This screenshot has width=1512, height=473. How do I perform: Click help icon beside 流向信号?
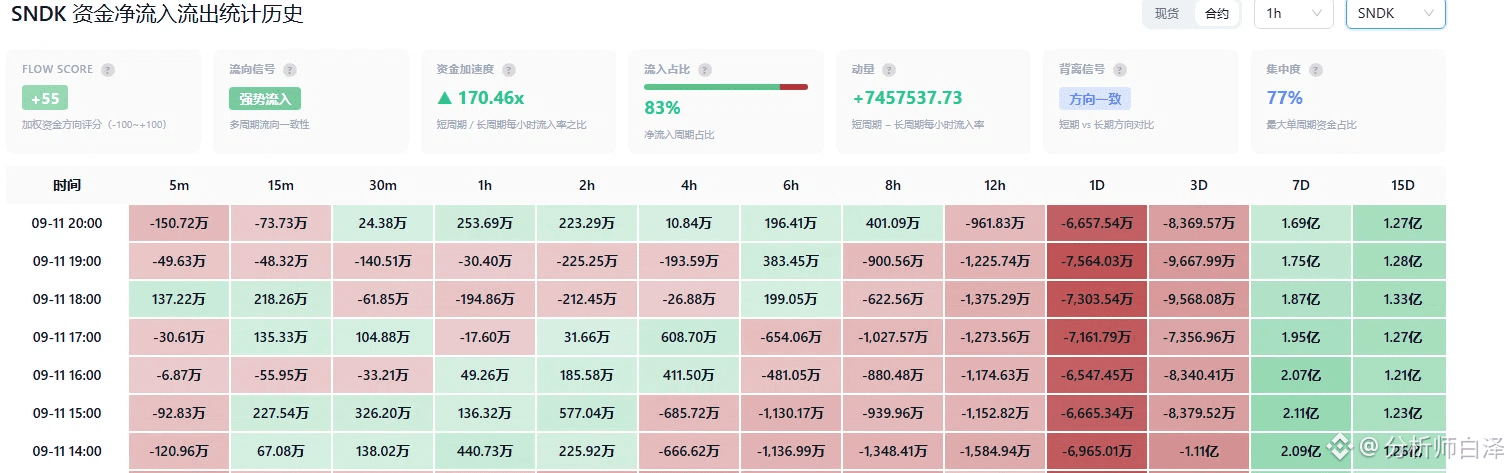pos(290,70)
